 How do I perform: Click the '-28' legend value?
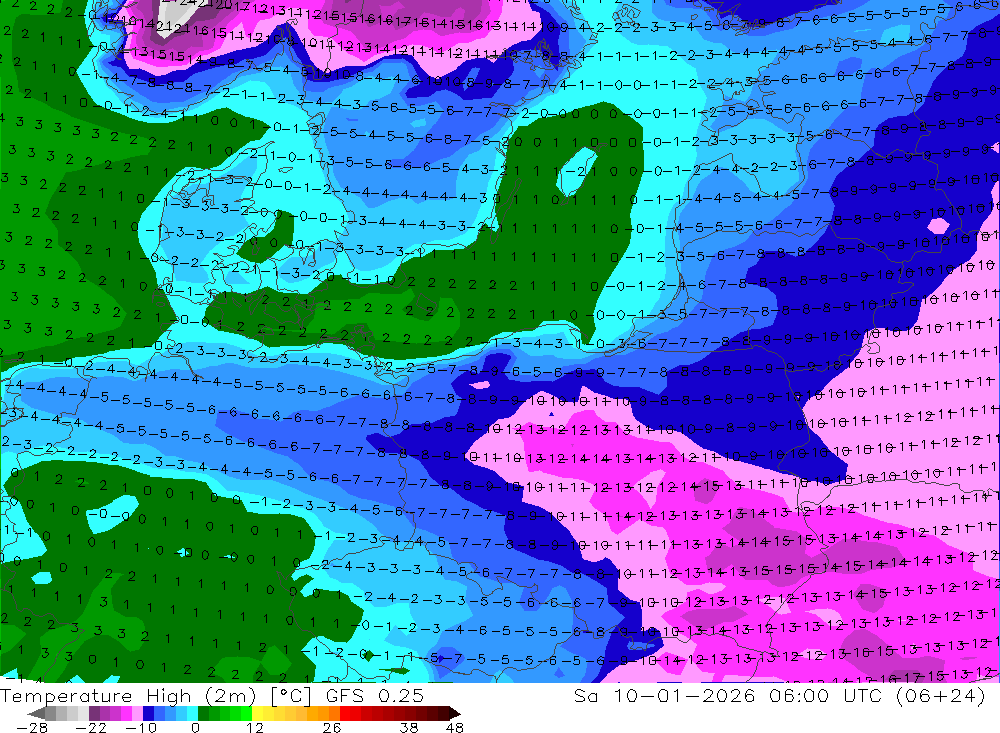point(31,727)
